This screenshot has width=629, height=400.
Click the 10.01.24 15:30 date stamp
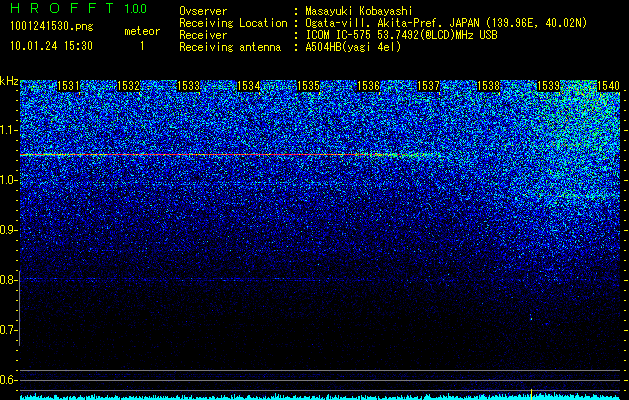51,46
